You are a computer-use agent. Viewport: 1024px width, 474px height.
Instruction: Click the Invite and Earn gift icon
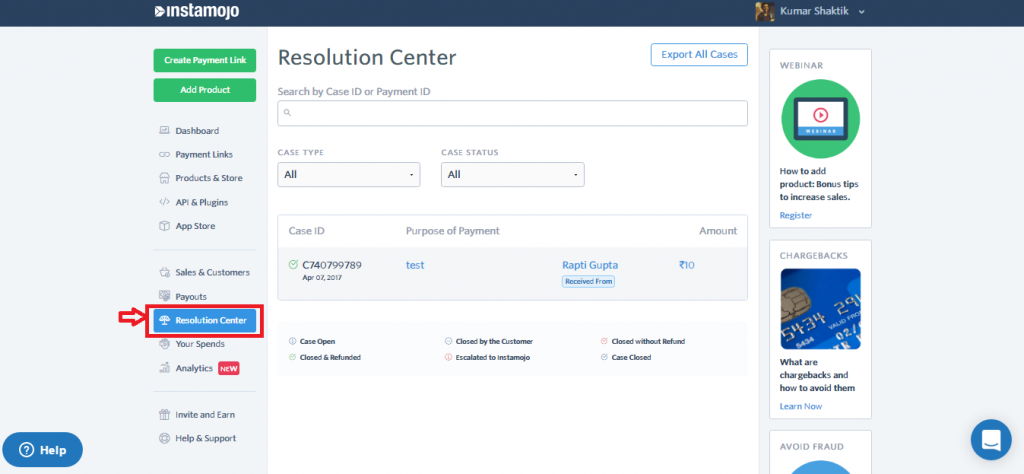click(x=164, y=415)
